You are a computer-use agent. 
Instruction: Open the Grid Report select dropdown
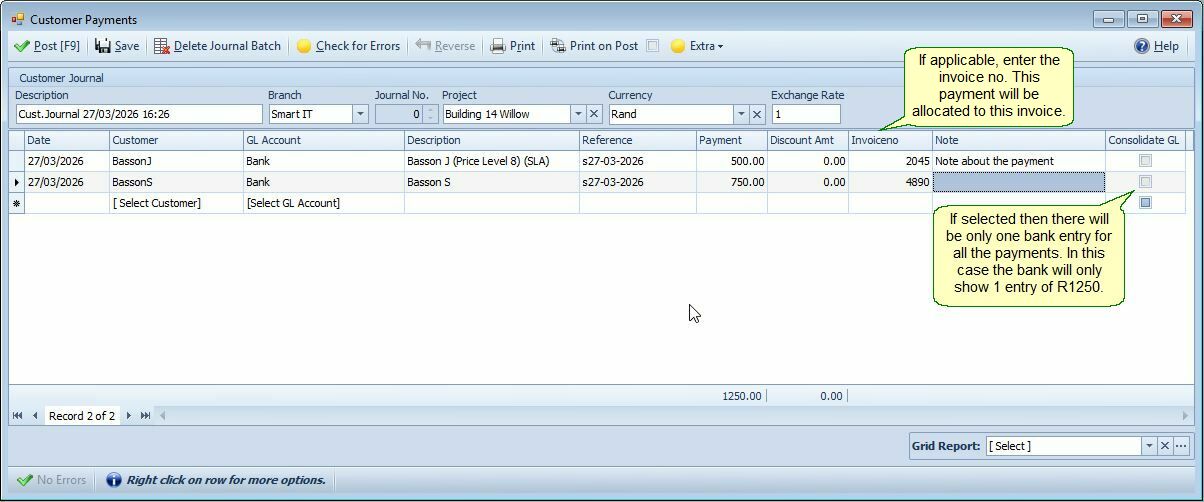coord(1148,446)
